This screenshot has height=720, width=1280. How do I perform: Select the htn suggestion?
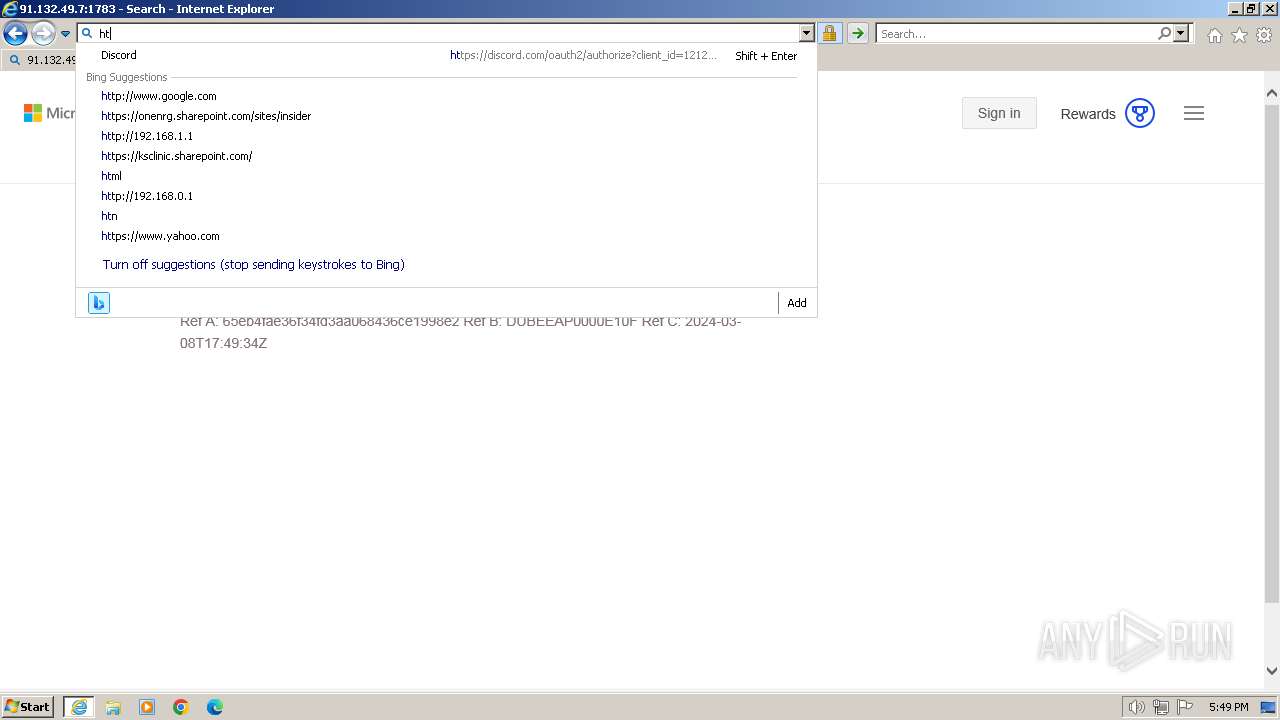[109, 216]
